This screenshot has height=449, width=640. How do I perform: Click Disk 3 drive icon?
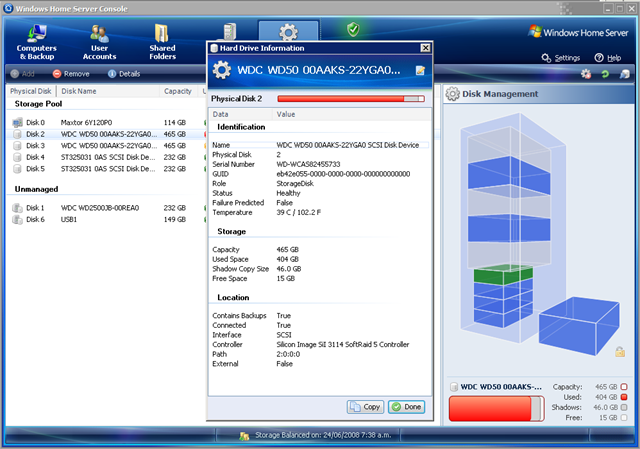(x=18, y=146)
